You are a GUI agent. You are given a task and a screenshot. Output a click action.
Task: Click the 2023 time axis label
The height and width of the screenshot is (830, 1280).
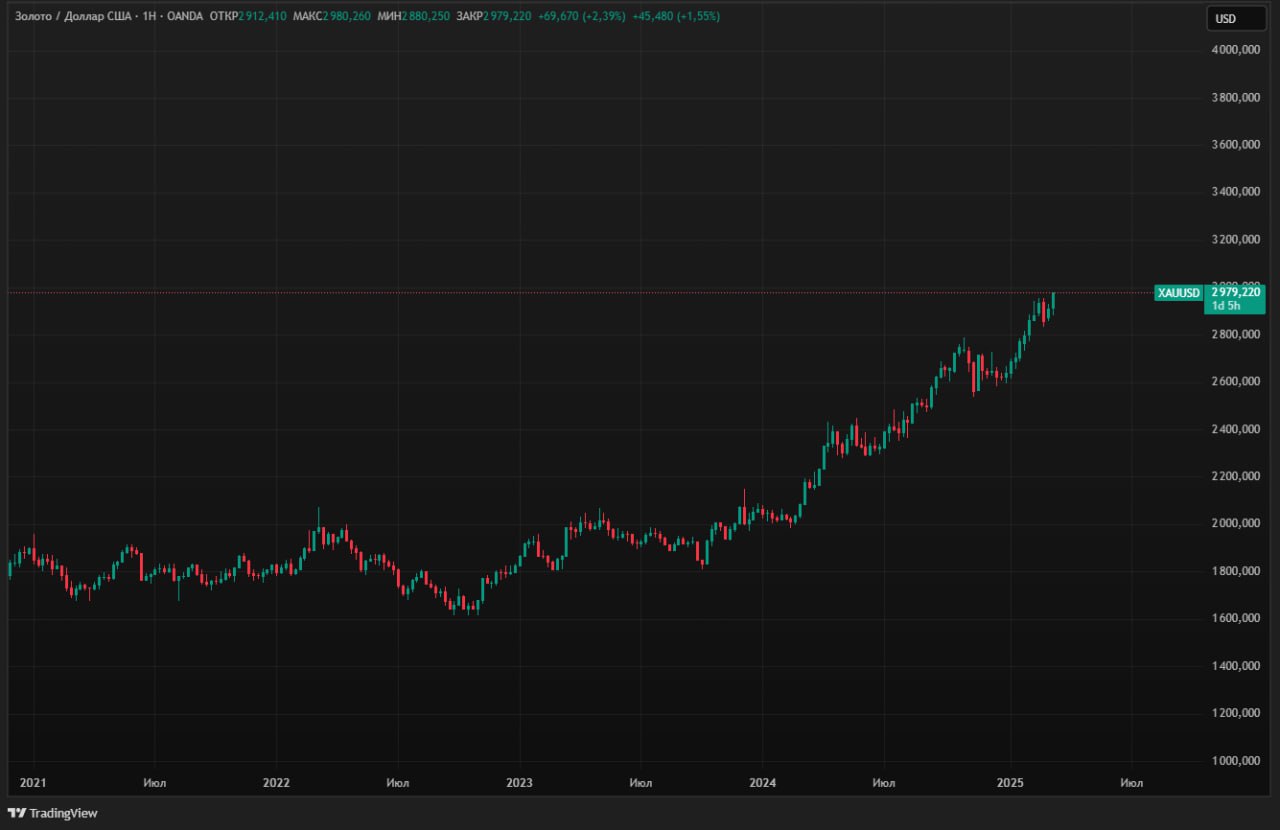tap(519, 783)
